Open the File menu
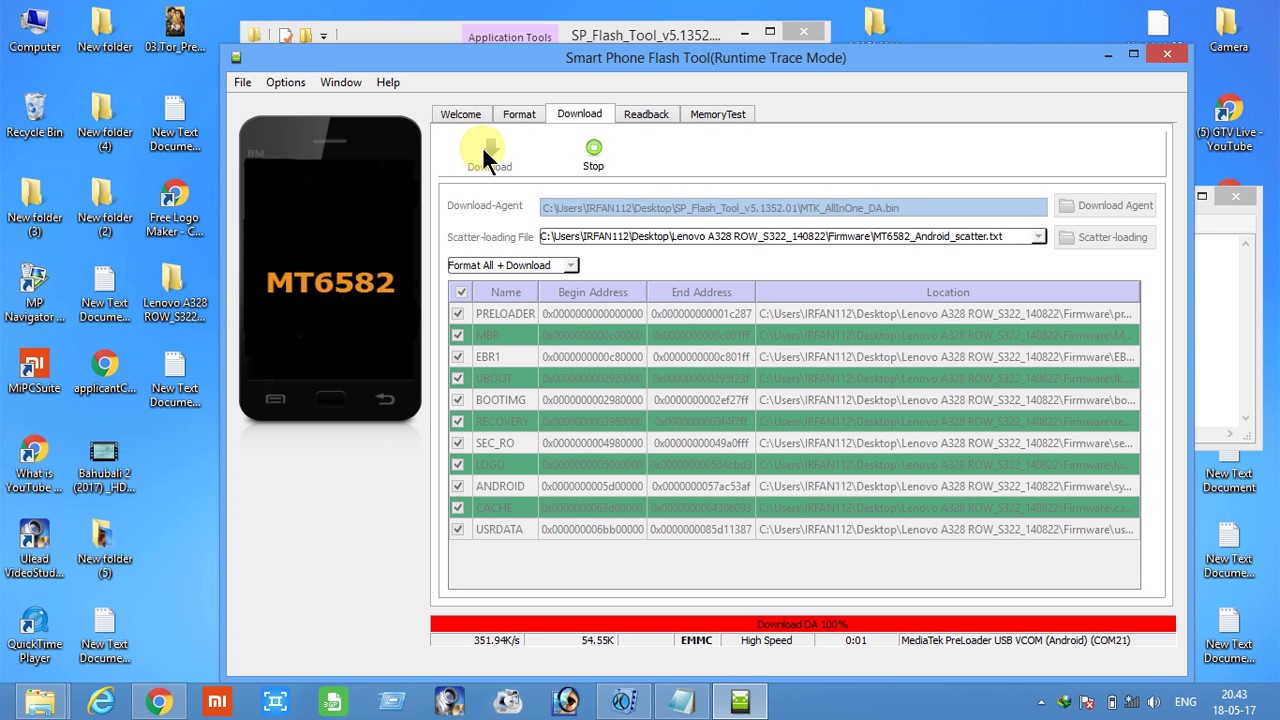The height and width of the screenshot is (720, 1280). 243,82
